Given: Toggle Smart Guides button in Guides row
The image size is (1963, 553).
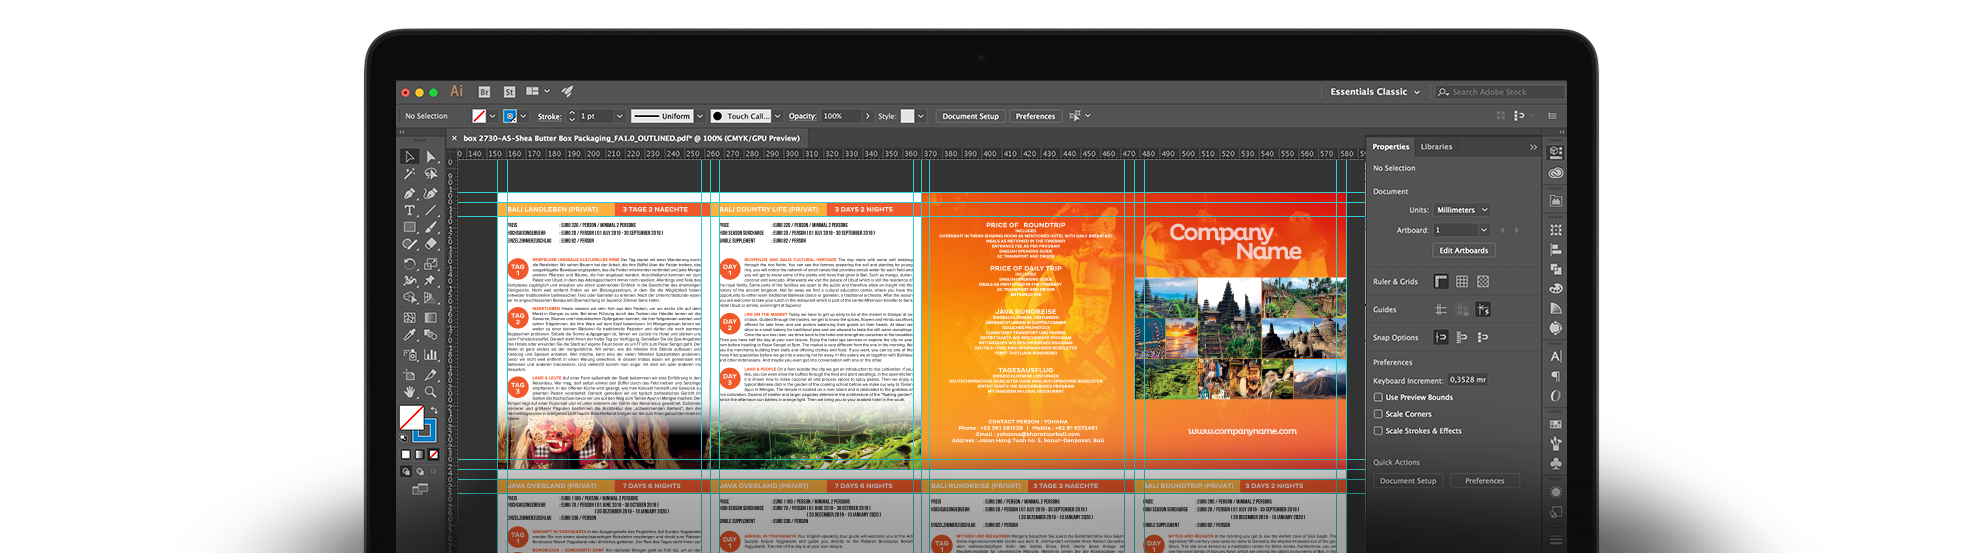Looking at the screenshot, I should (1483, 309).
